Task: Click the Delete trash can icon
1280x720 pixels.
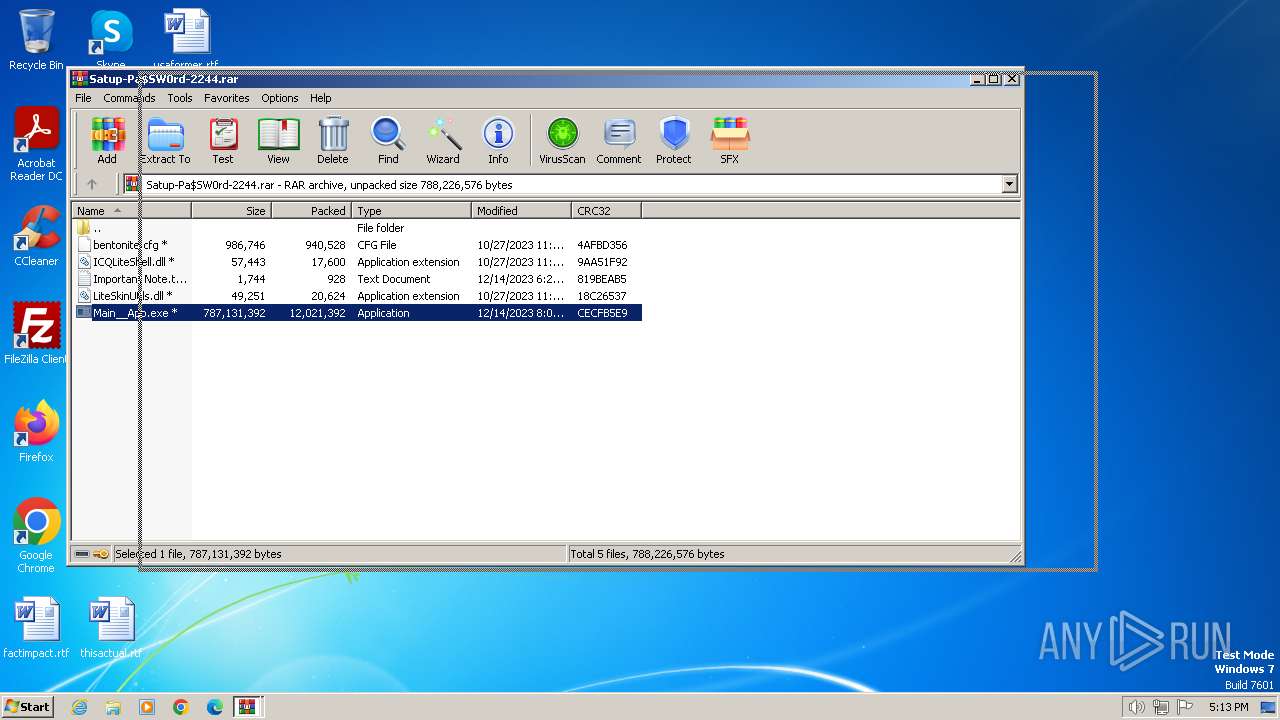Action: [333, 140]
